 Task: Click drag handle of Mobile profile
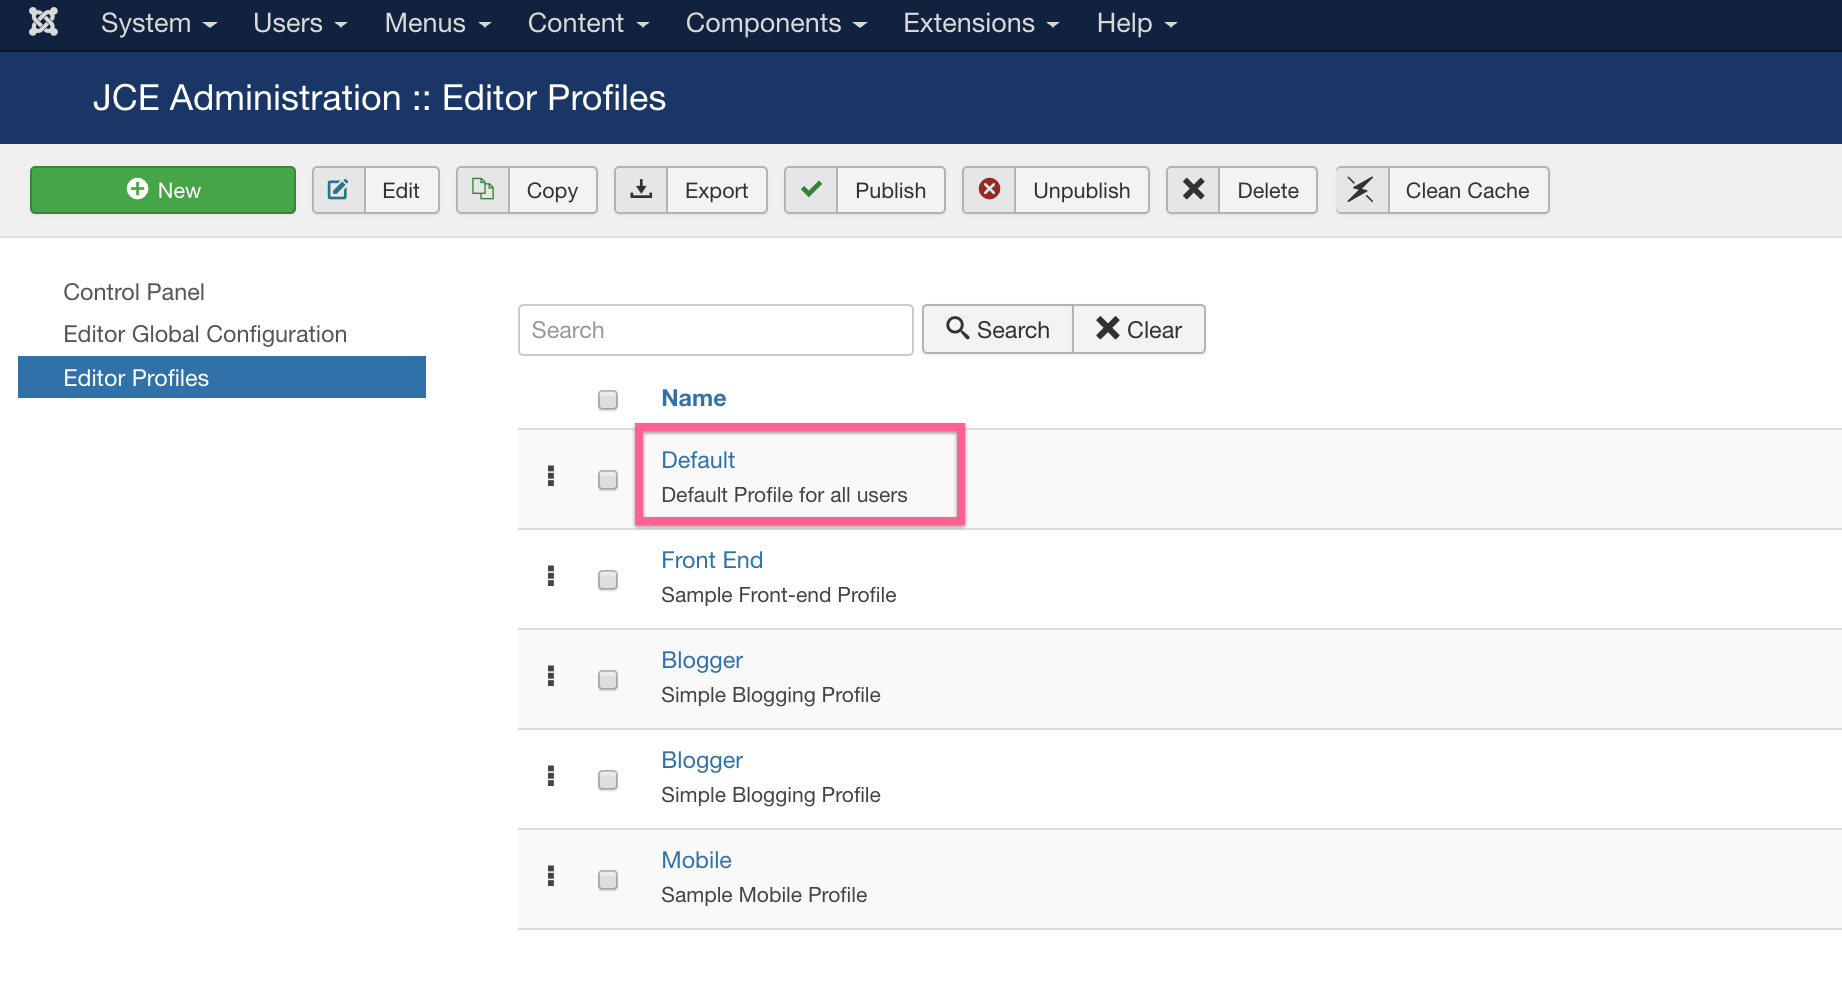[551, 876]
